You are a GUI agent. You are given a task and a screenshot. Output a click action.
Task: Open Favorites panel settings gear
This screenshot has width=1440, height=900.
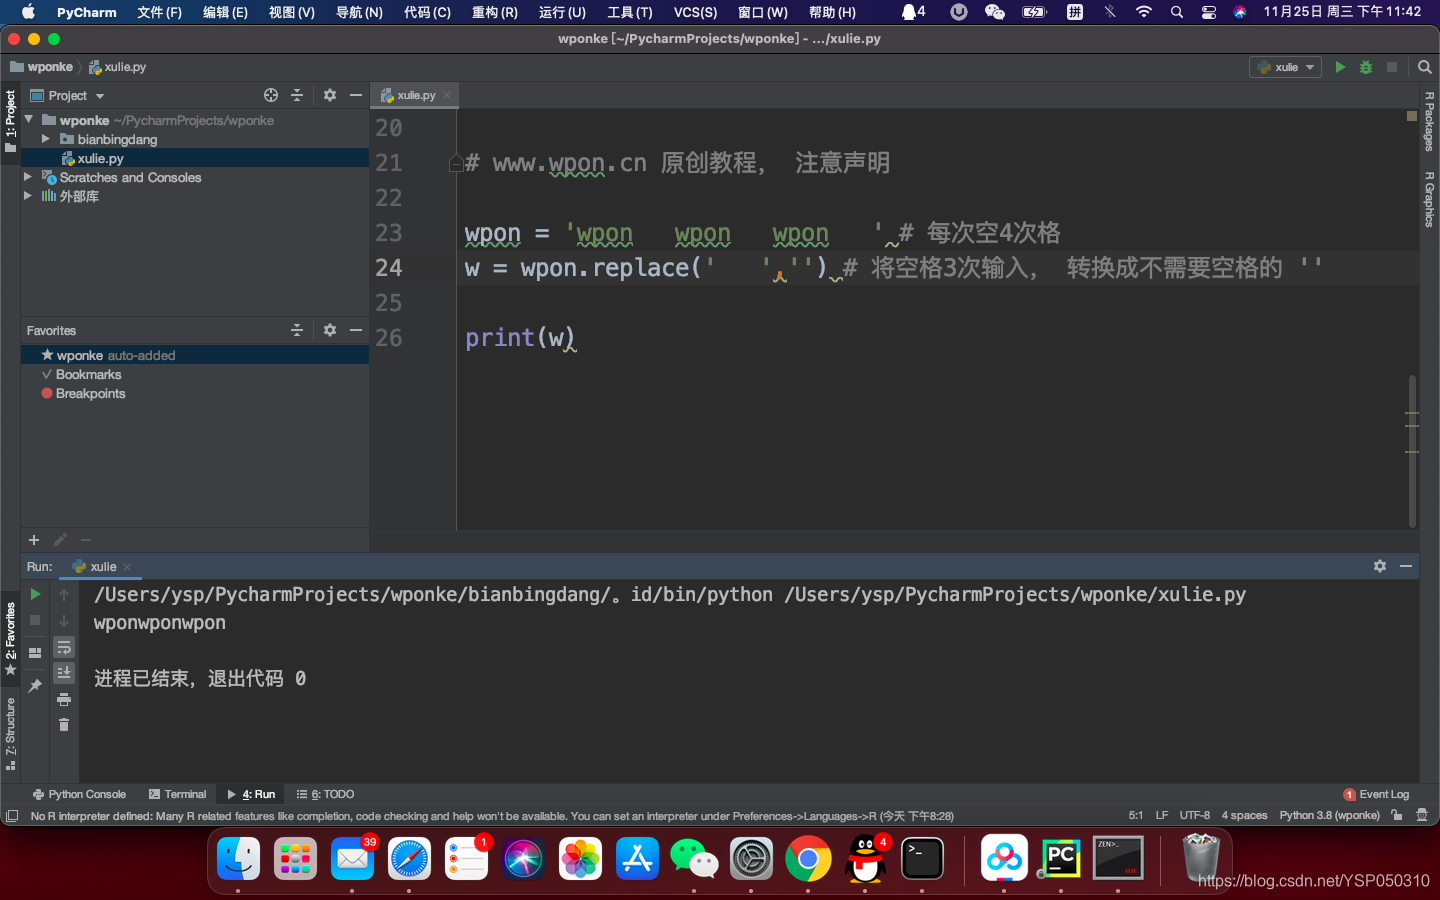[x=330, y=330]
